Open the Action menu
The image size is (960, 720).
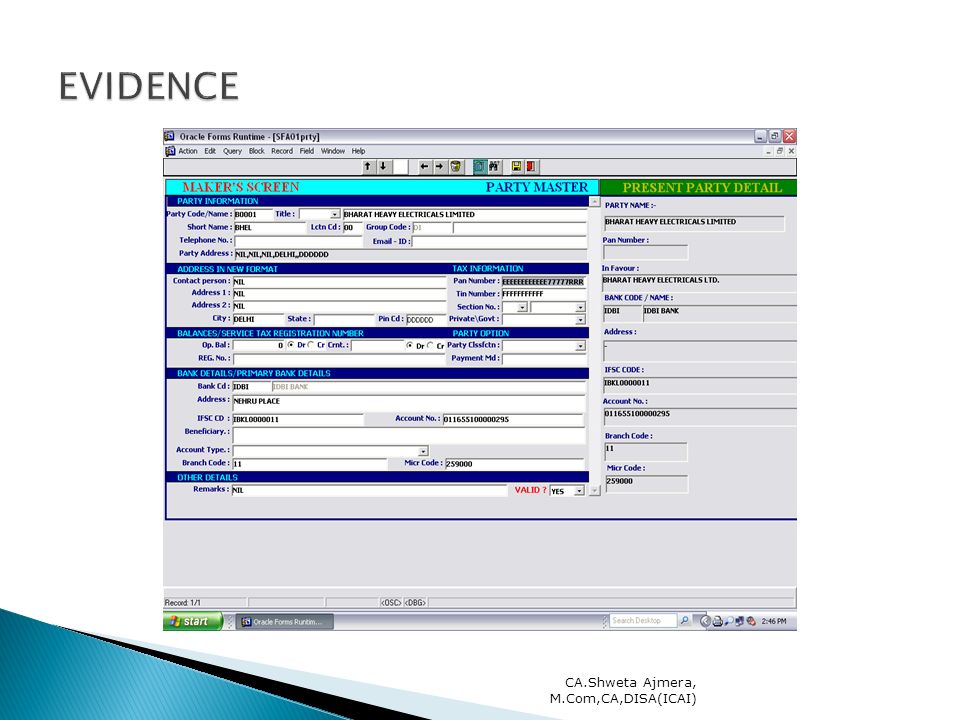tap(187, 151)
